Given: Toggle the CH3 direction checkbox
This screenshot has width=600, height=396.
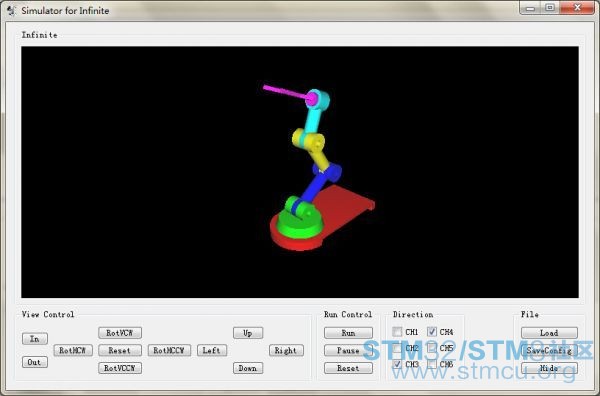Looking at the screenshot, I should (398, 364).
